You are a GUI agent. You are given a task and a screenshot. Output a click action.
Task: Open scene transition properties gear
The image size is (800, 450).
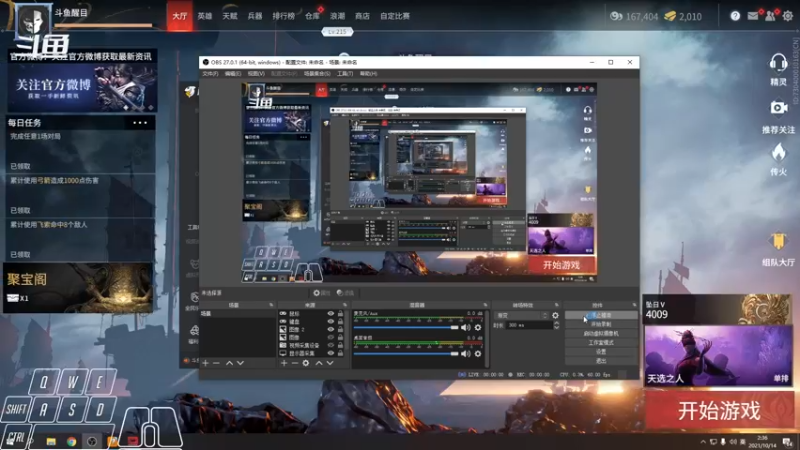pos(555,316)
